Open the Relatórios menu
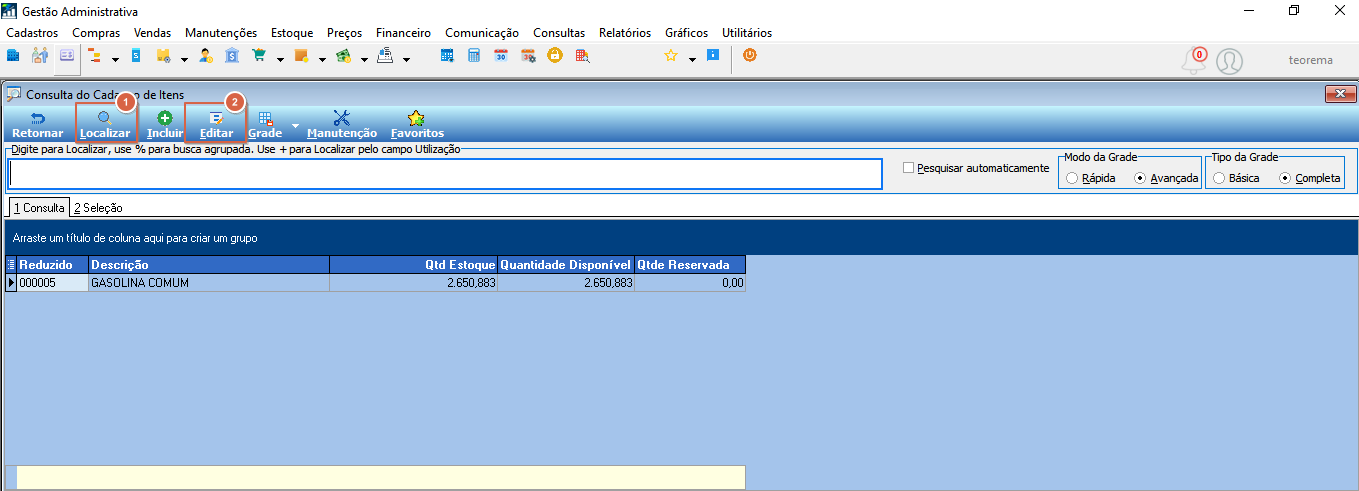 pyautogui.click(x=625, y=33)
